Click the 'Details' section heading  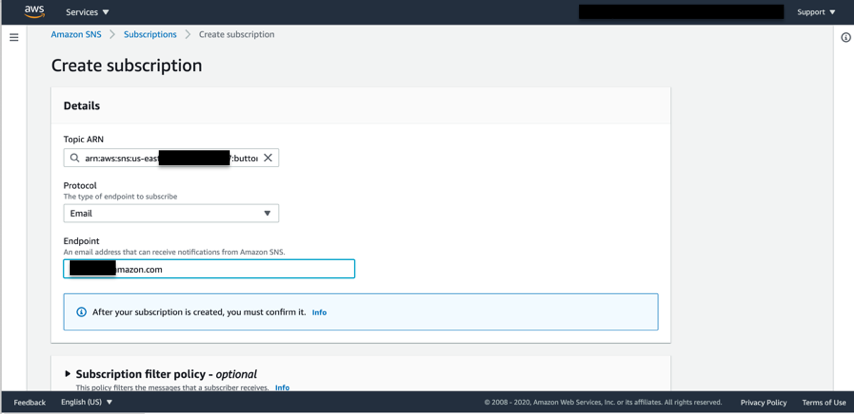click(x=82, y=106)
